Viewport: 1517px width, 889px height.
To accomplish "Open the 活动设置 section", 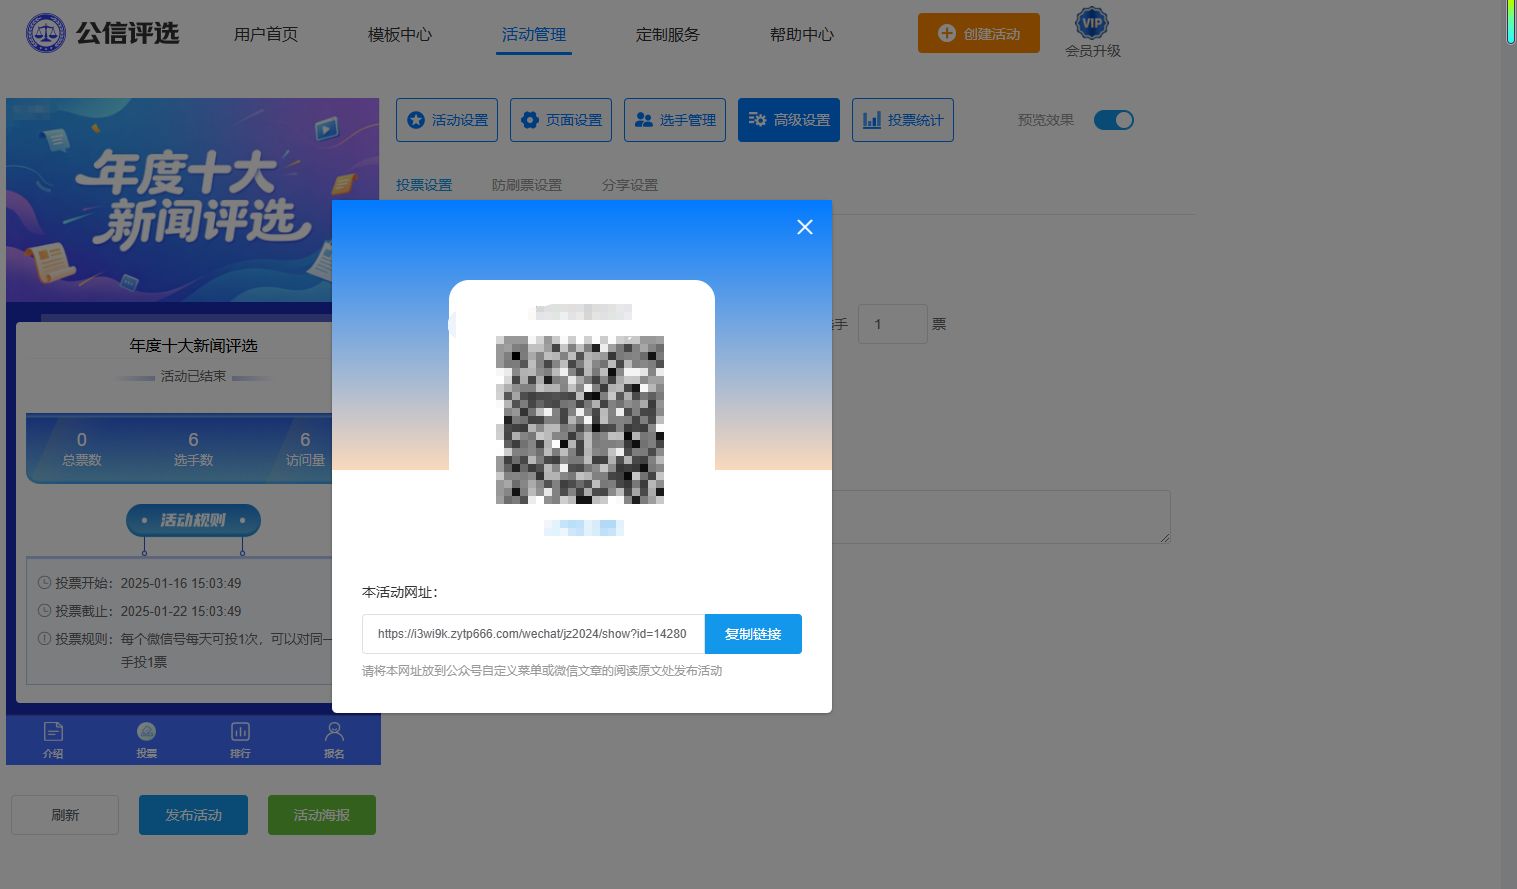I will pos(447,120).
